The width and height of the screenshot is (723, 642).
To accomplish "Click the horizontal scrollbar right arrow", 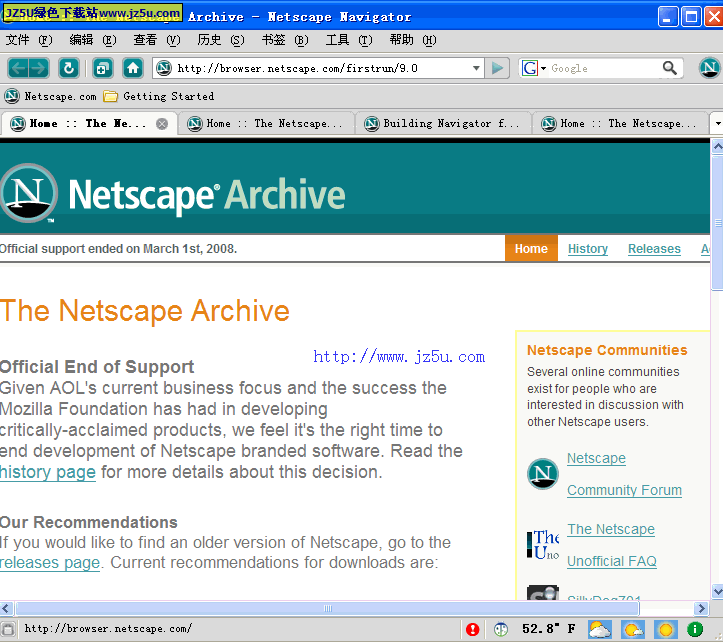I will point(701,609).
